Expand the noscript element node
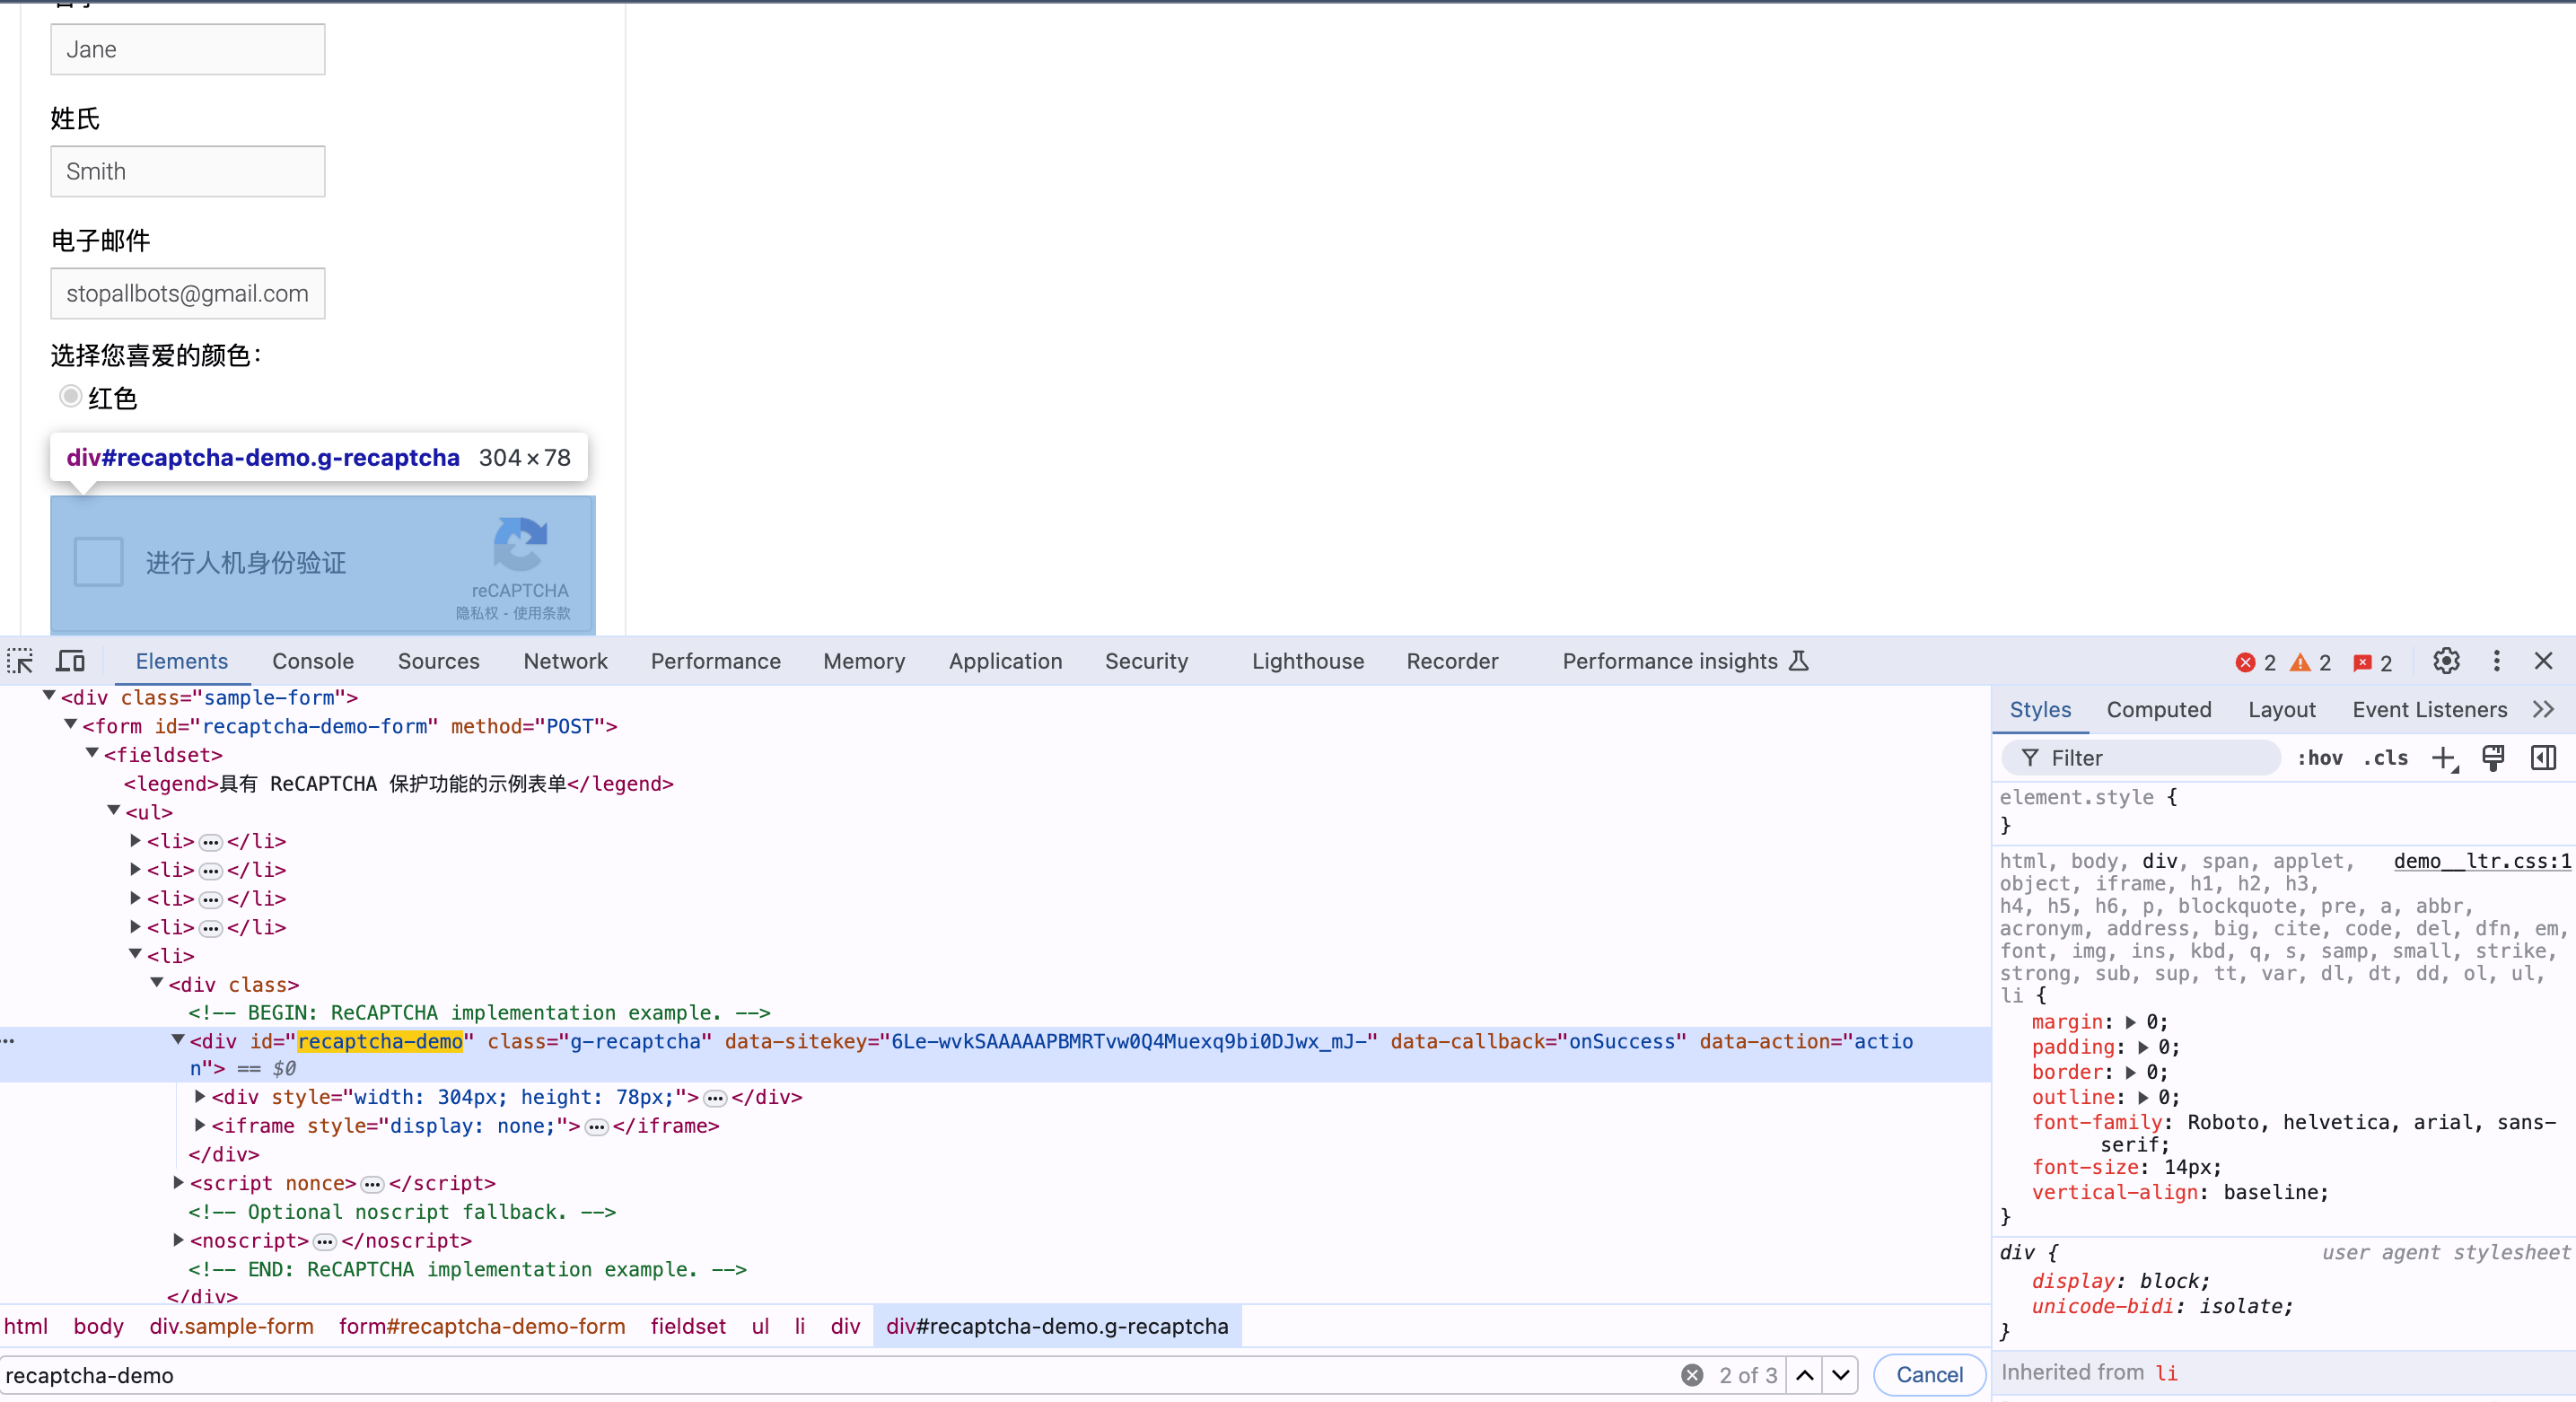Image resolution: width=2576 pixels, height=1402 pixels. point(179,1240)
